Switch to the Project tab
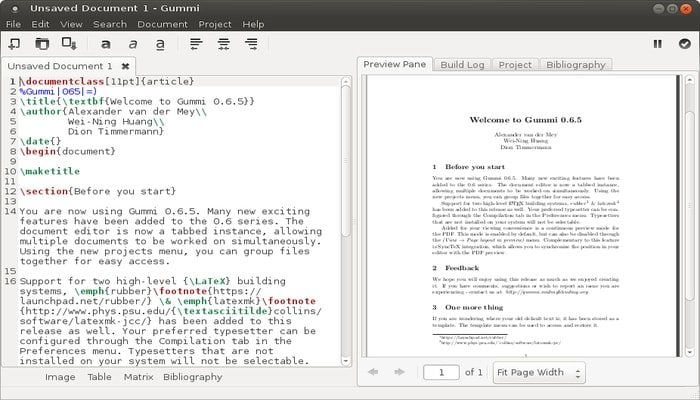Screen dimensions: 700x400 point(515,65)
